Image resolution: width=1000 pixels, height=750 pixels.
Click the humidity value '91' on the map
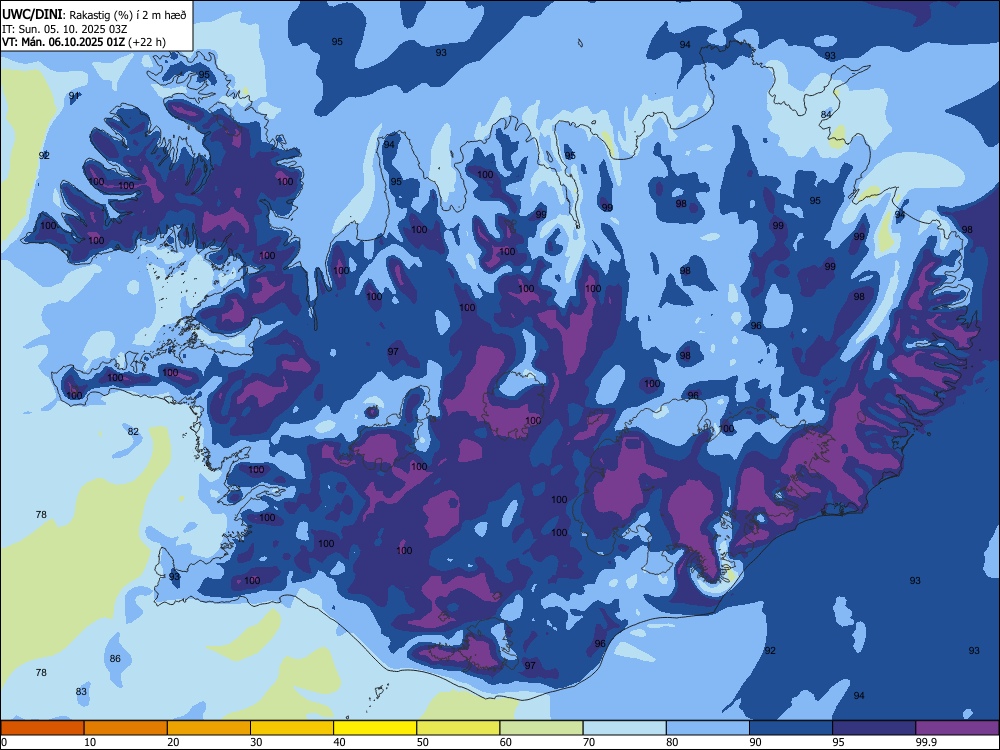click(x=75, y=96)
